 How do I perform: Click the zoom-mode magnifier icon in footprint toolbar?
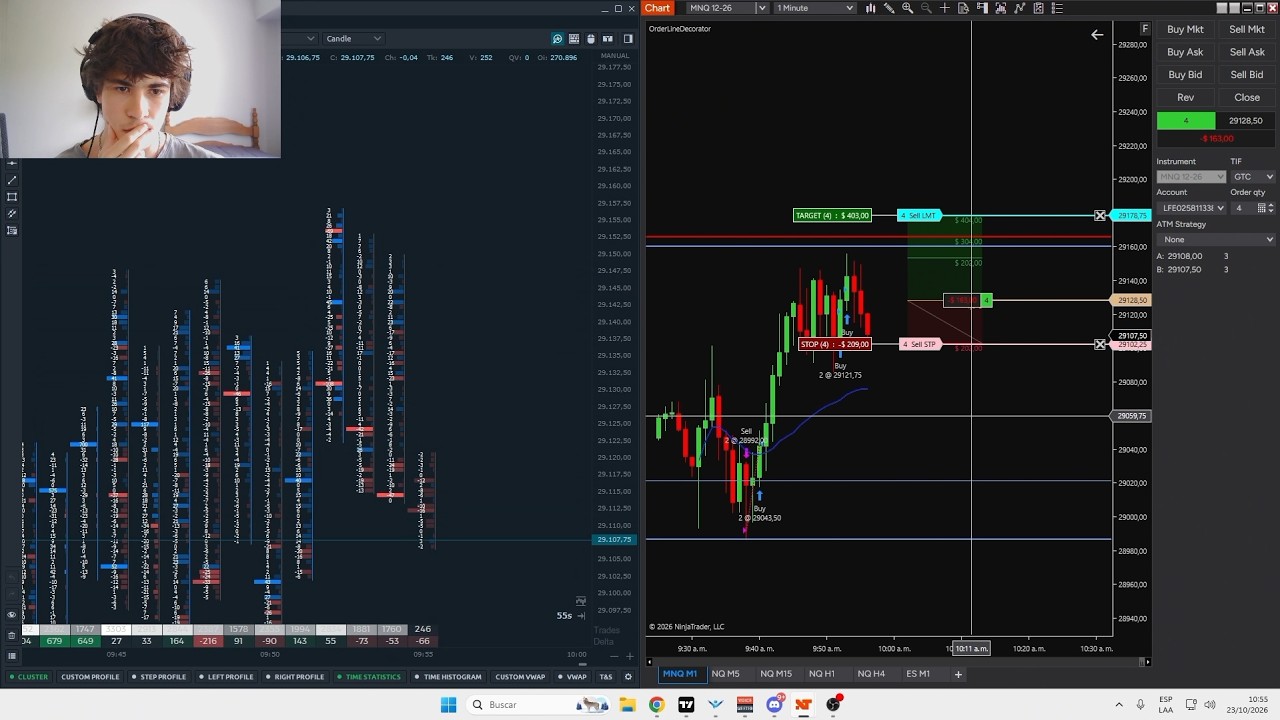(557, 39)
